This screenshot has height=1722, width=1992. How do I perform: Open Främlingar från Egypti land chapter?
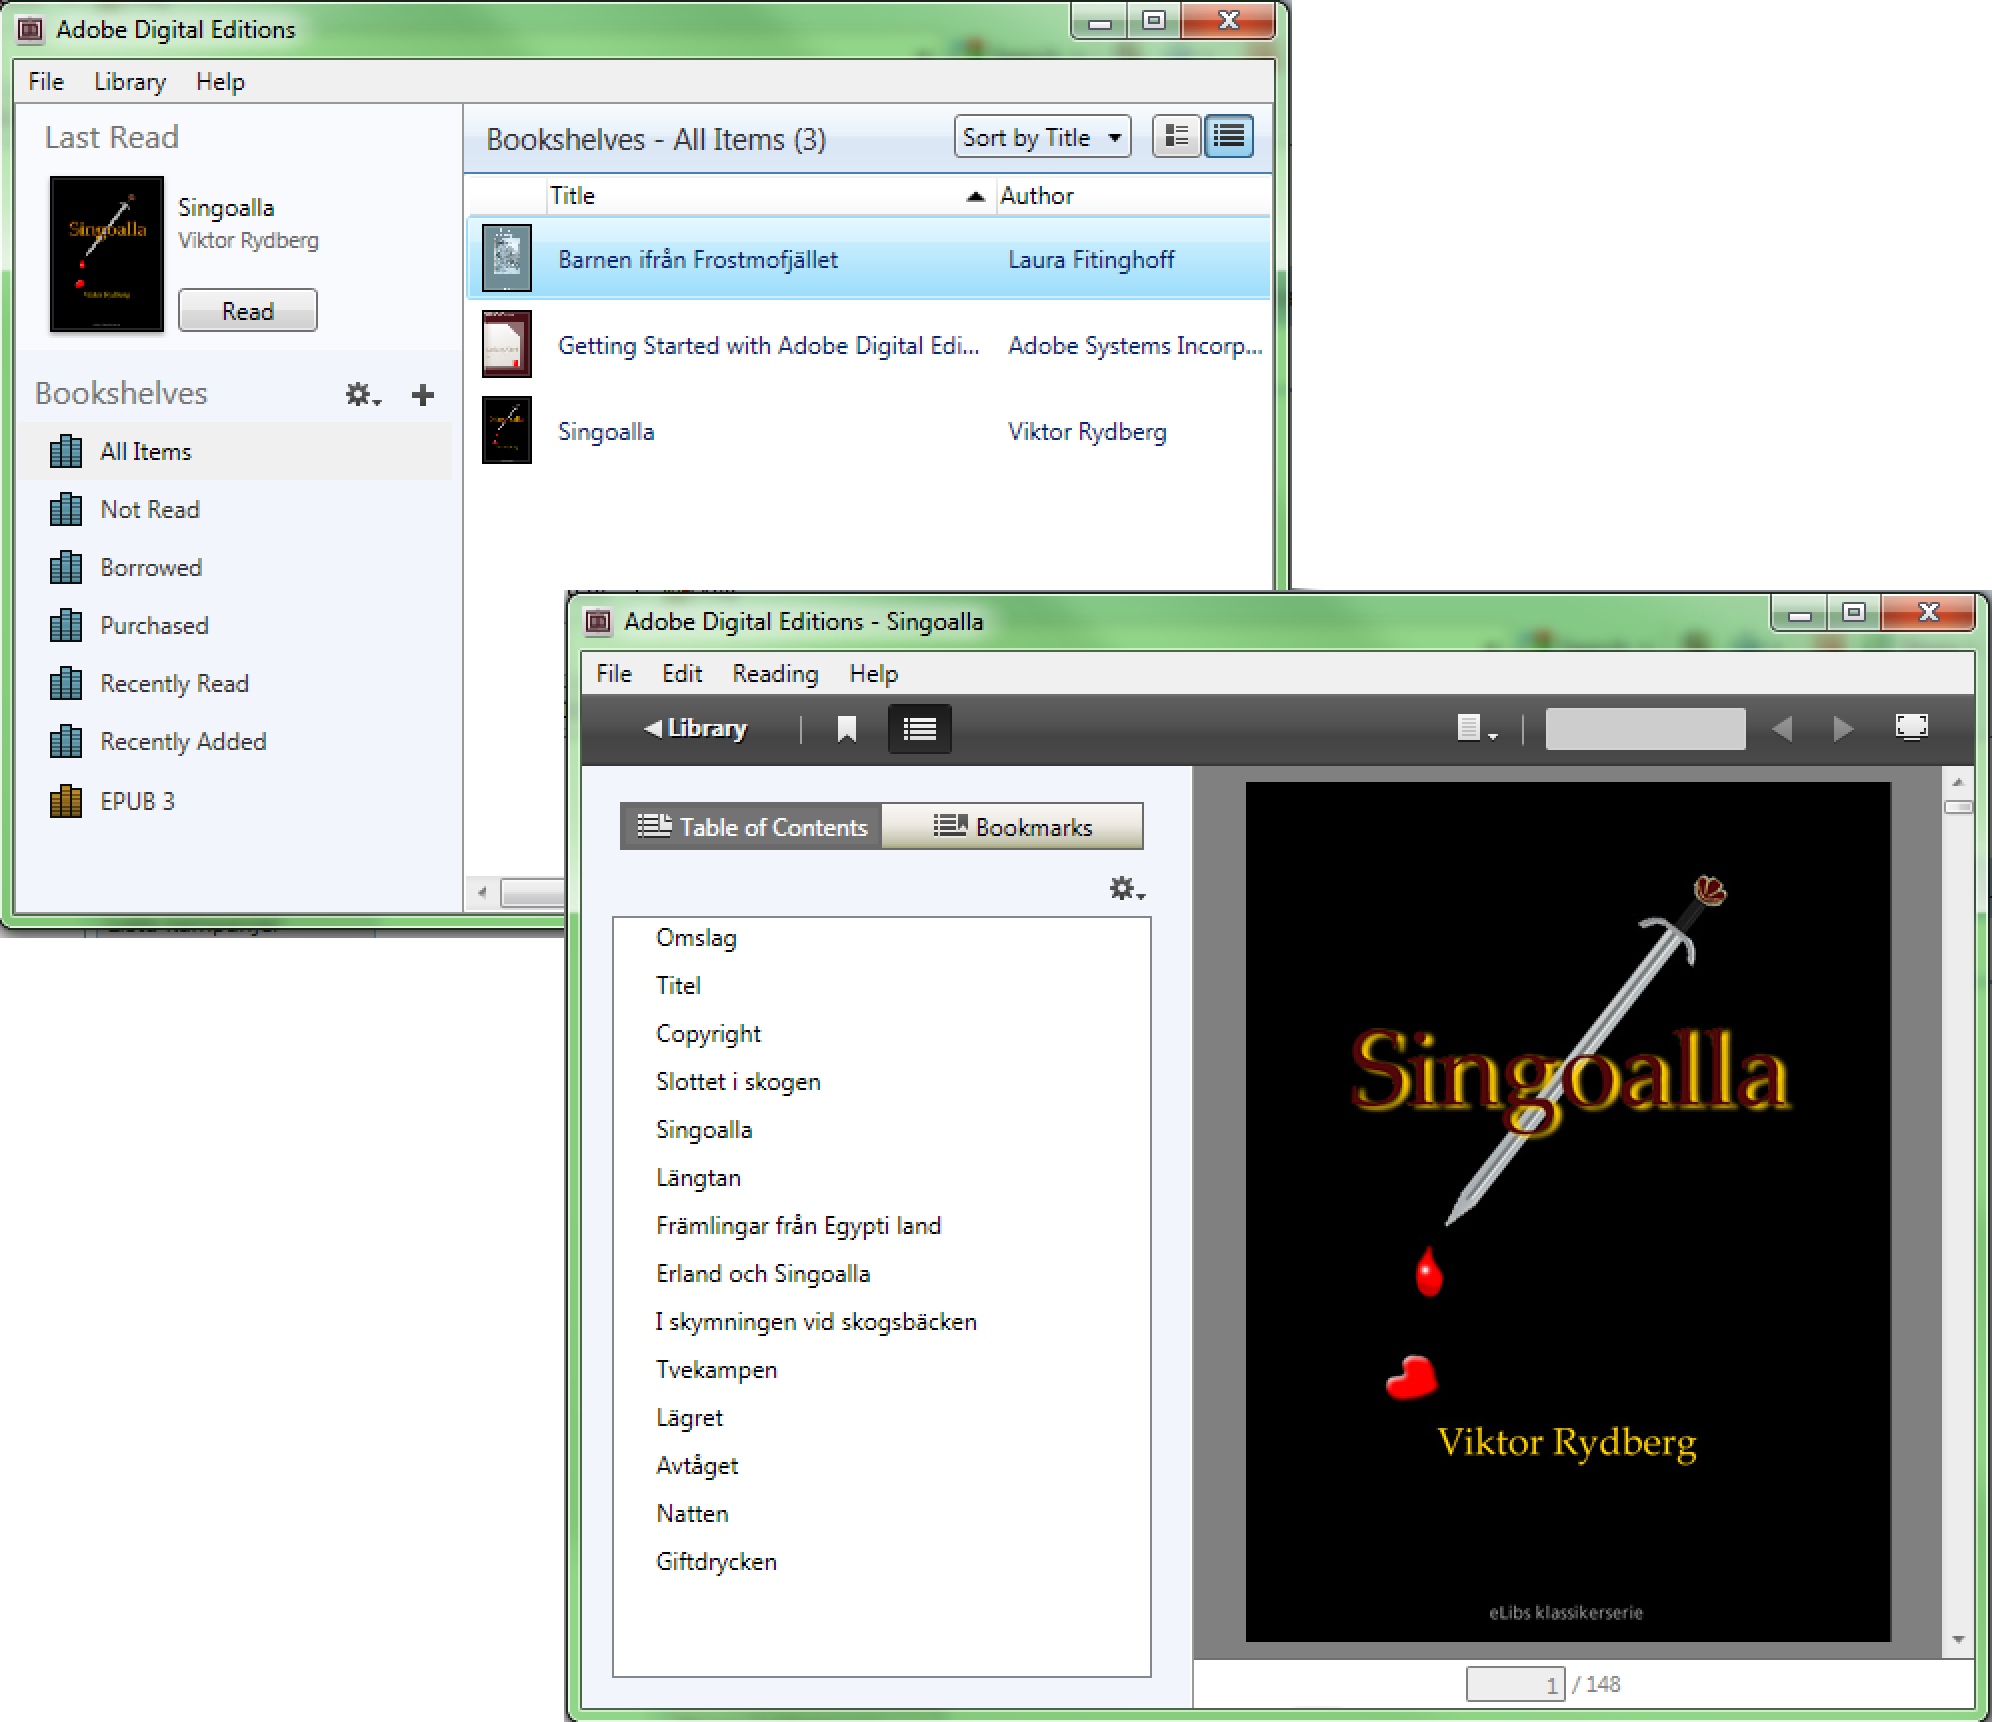click(798, 1226)
